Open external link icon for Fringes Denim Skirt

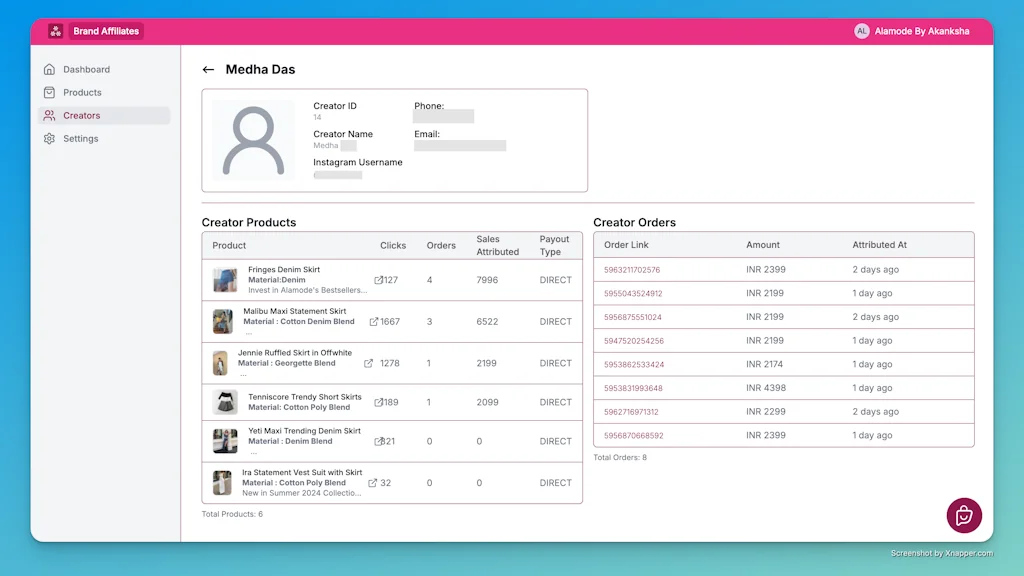click(x=378, y=280)
